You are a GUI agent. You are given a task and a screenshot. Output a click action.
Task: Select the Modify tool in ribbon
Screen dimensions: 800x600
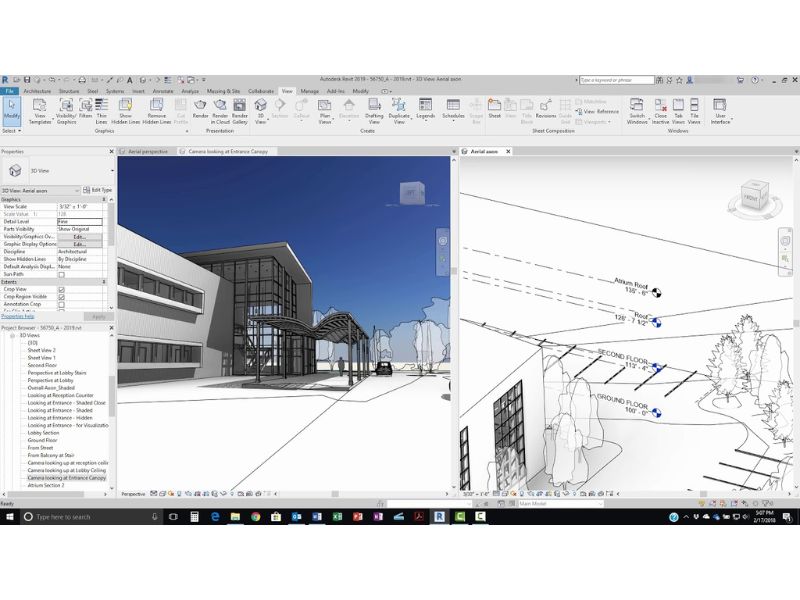(11, 111)
